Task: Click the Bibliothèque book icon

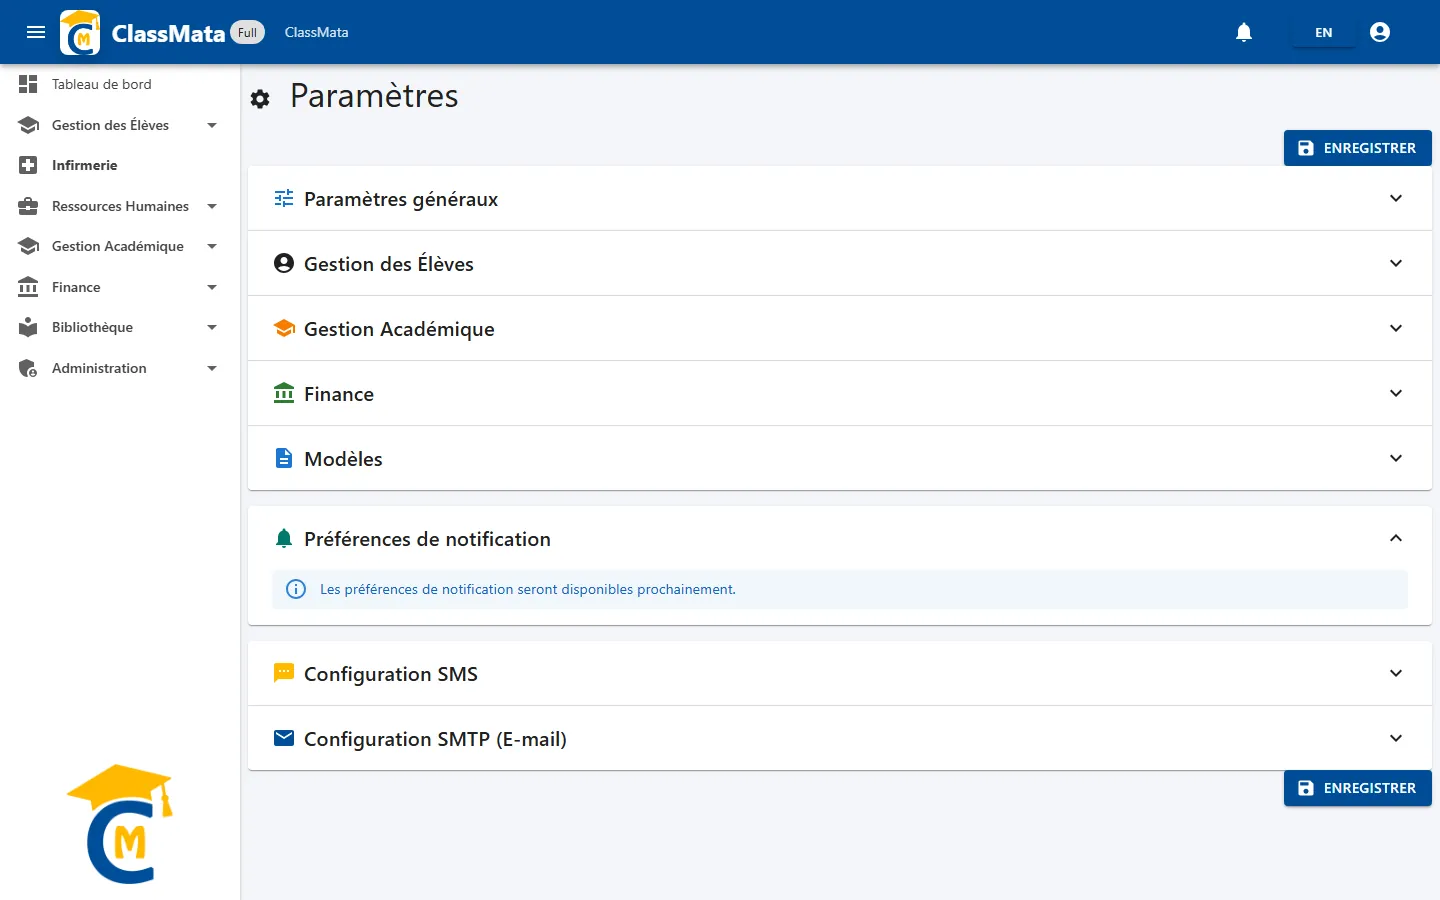Action: click(28, 327)
